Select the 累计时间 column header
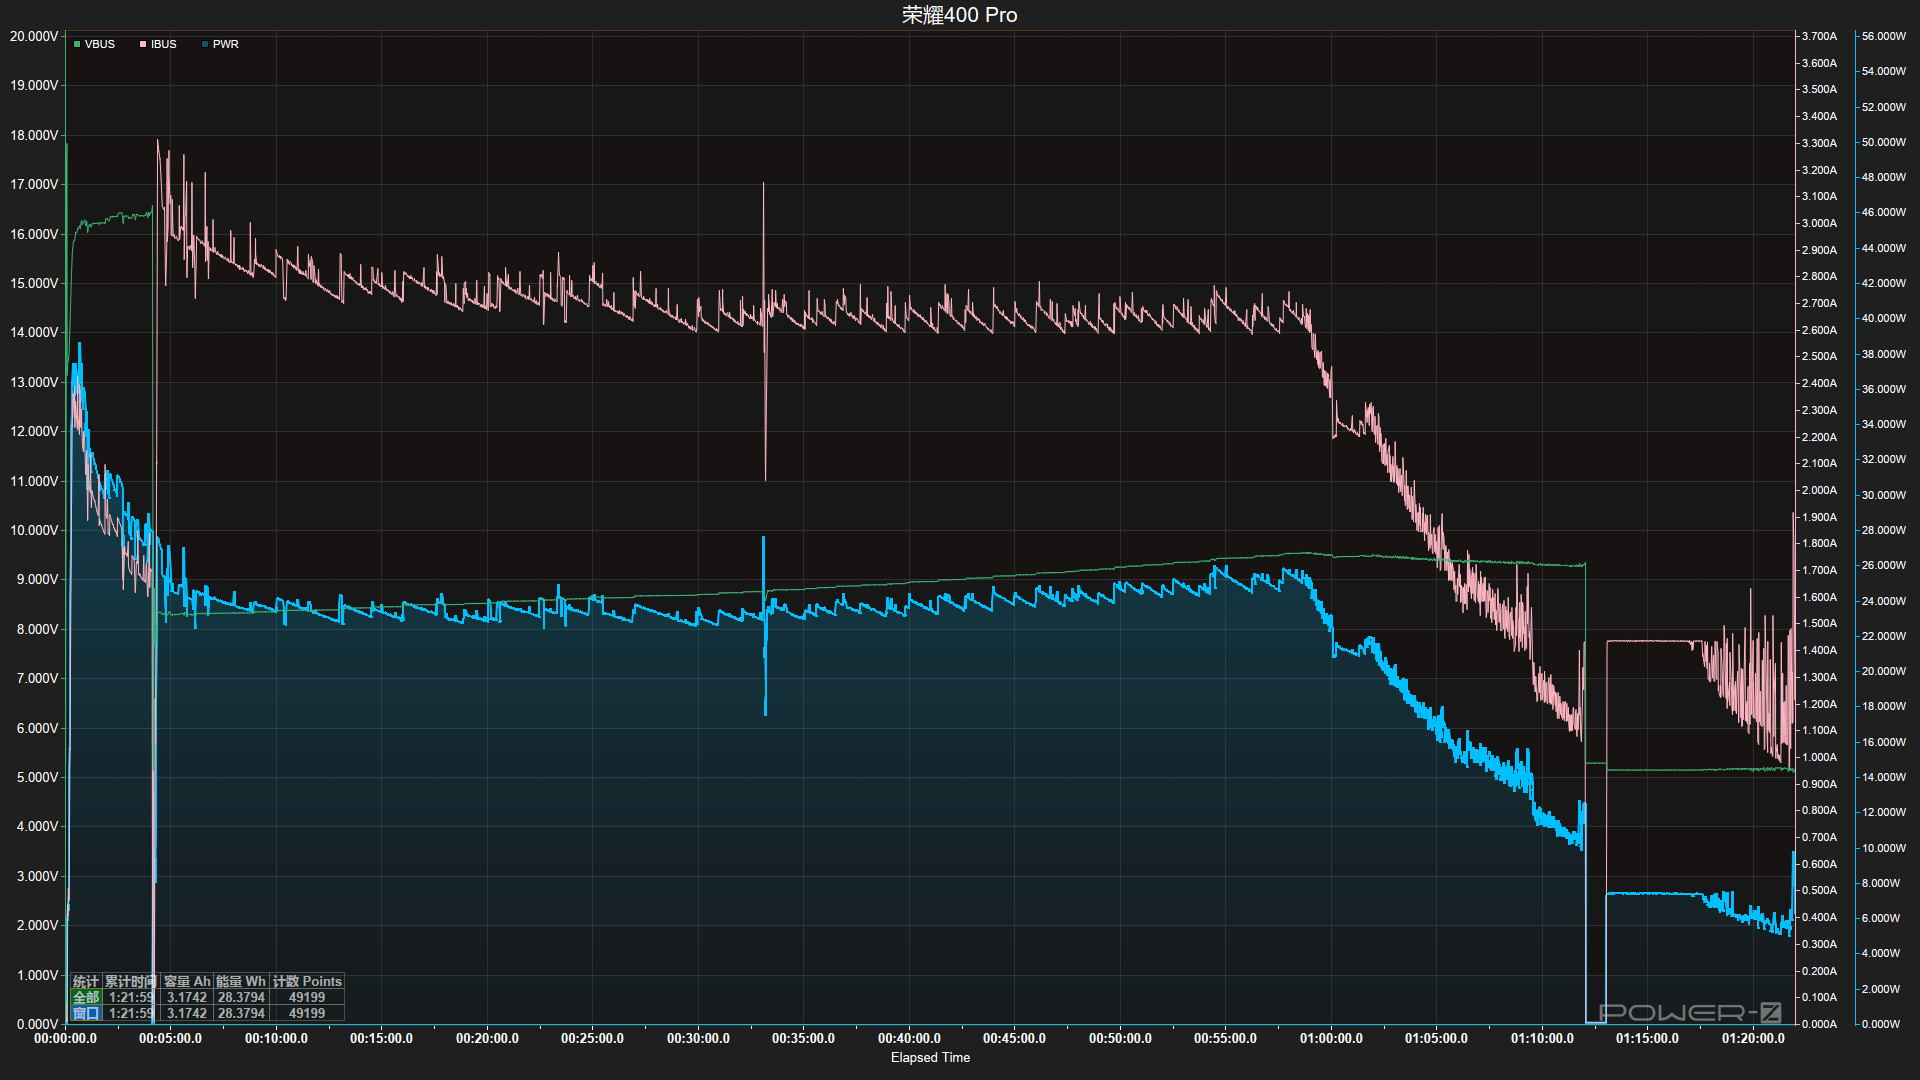 click(131, 982)
